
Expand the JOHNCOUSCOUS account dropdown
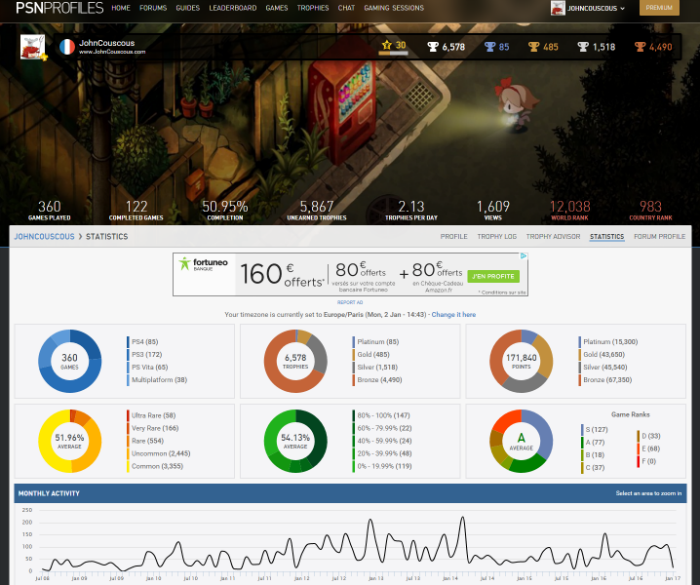click(596, 8)
